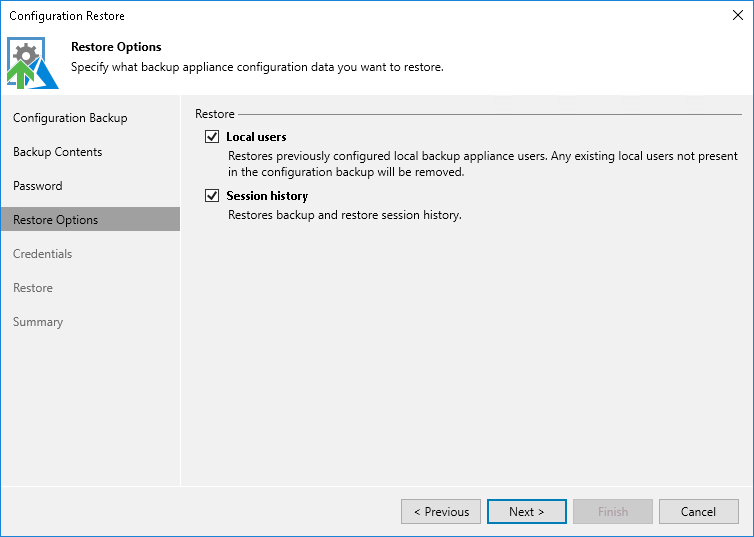Click the Credentials step in sidebar
Image resolution: width=754 pixels, height=537 pixels.
43,254
